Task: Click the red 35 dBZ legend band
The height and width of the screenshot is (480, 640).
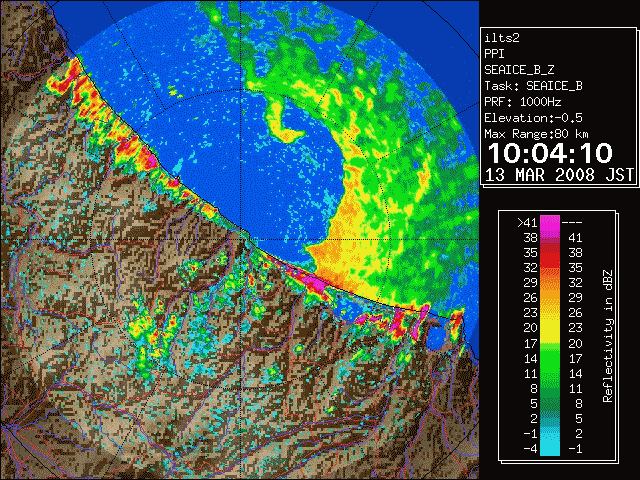Action: (550, 253)
